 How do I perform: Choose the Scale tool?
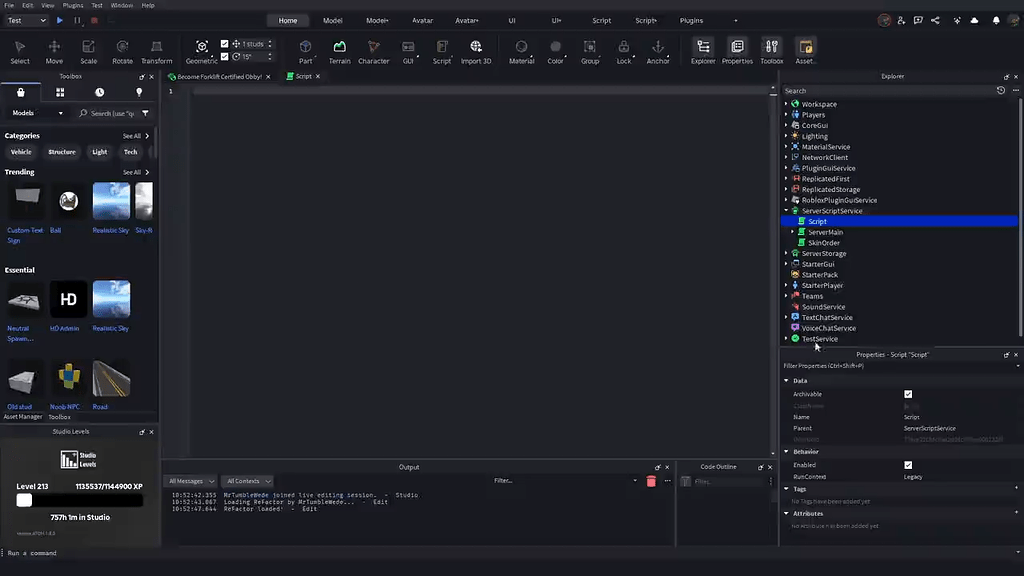(x=88, y=52)
